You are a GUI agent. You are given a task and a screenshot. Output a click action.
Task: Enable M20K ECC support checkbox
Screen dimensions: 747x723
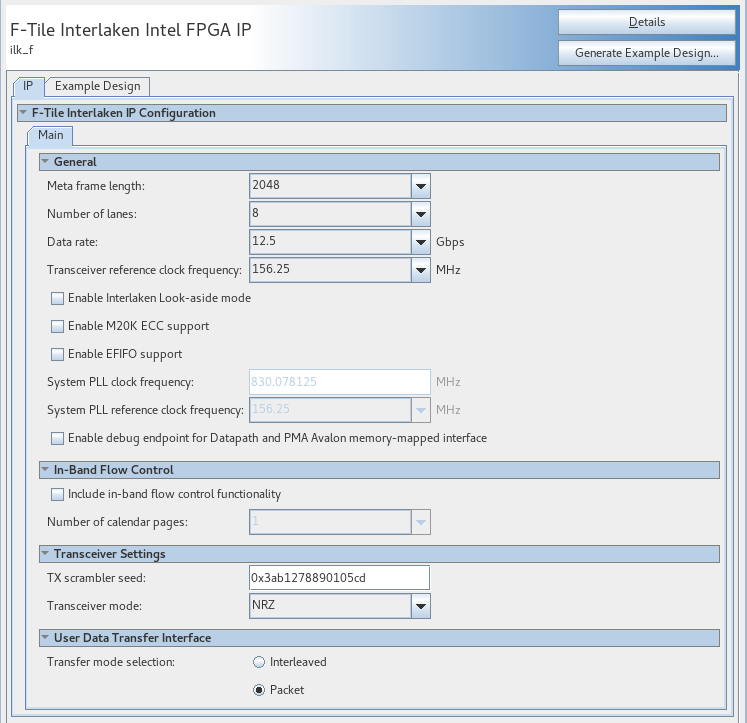(57, 326)
